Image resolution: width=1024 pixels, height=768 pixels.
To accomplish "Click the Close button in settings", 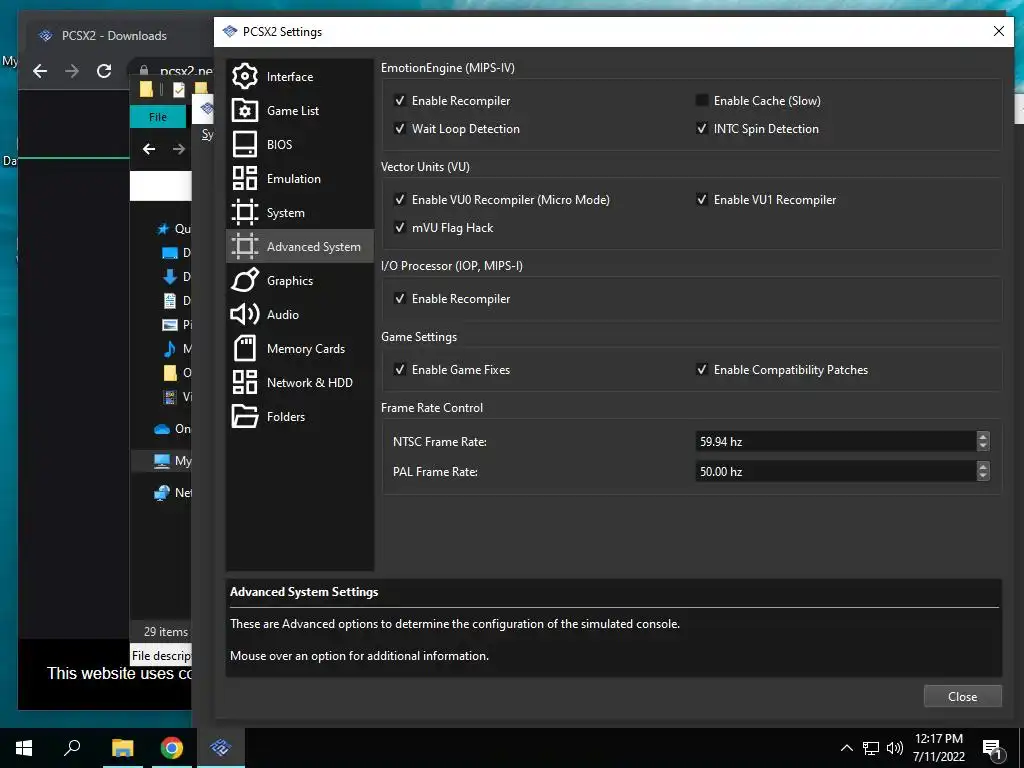I will [963, 696].
